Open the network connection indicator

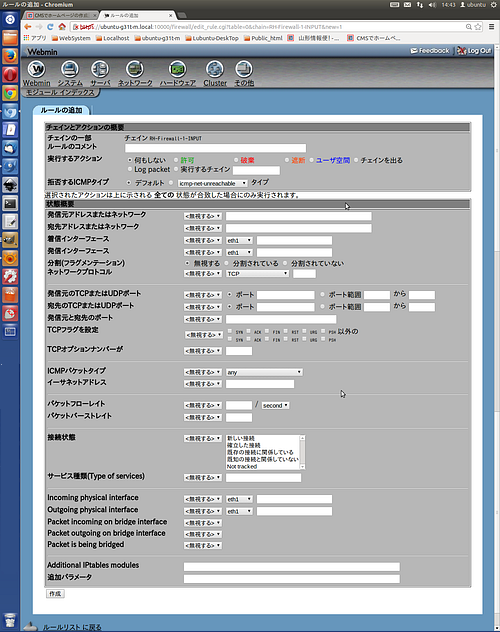pyautogui.click(x=420, y=5)
